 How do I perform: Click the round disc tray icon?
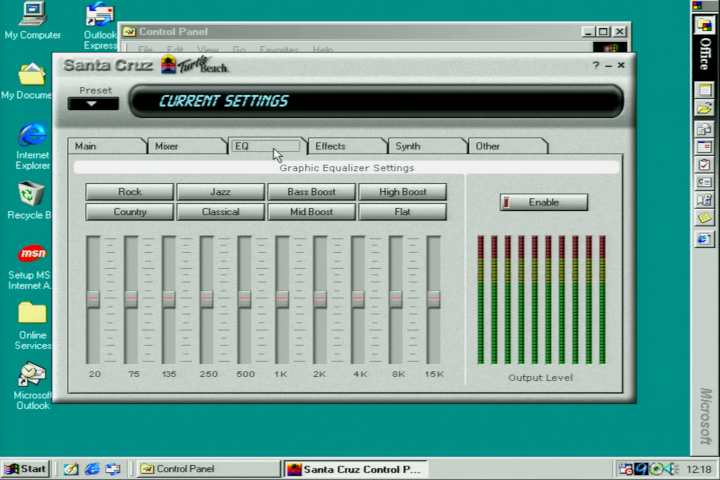point(656,469)
